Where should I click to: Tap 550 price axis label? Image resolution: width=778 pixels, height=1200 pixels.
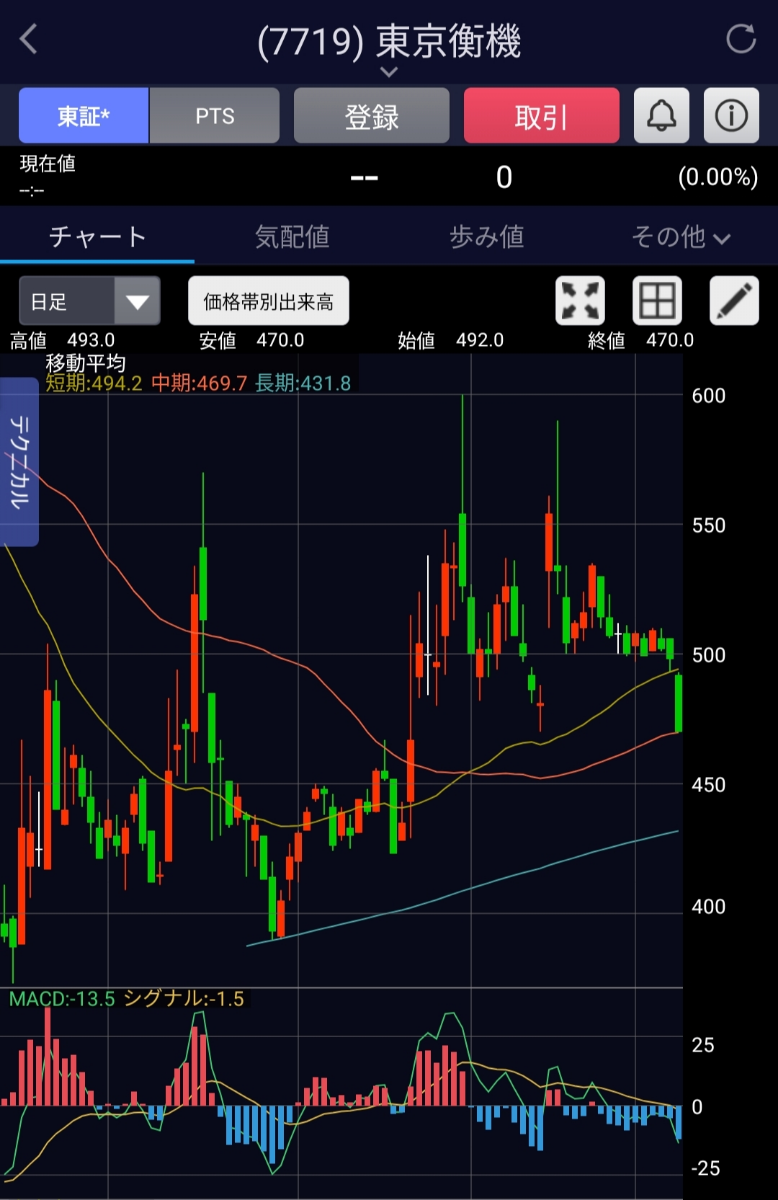tap(708, 524)
